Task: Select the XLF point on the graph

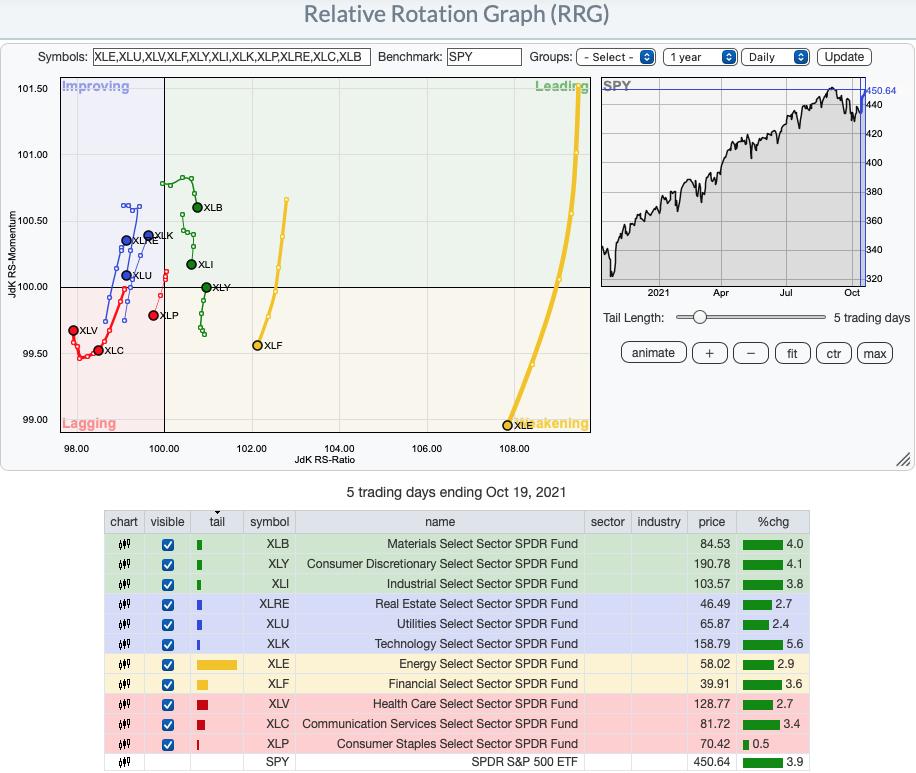Action: [257, 345]
